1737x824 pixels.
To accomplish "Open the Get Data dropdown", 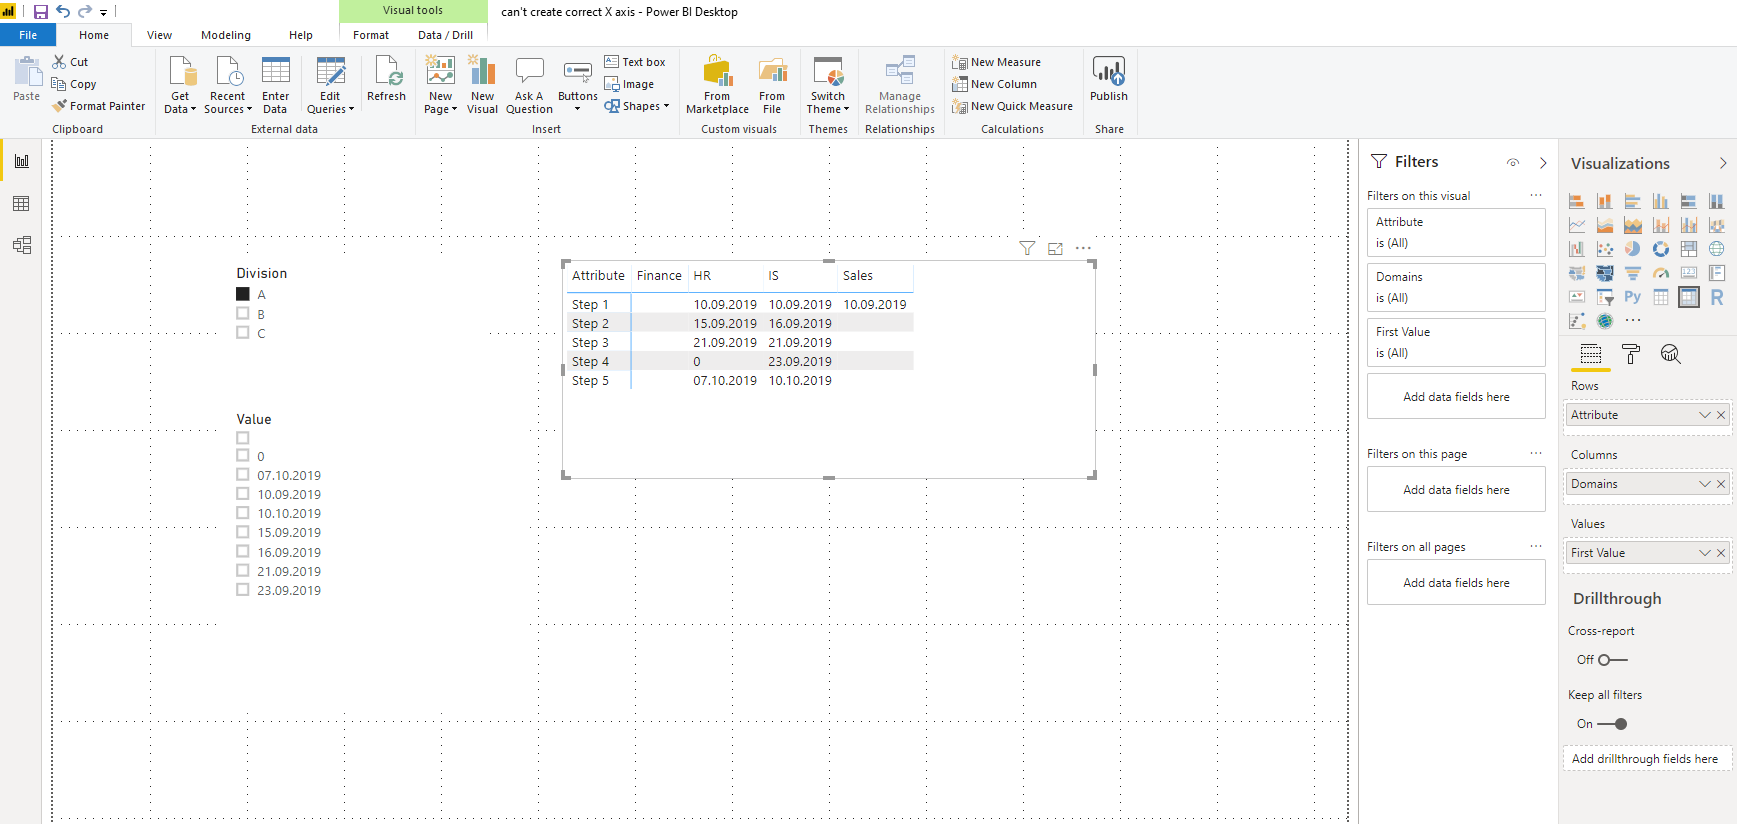I will [180, 86].
